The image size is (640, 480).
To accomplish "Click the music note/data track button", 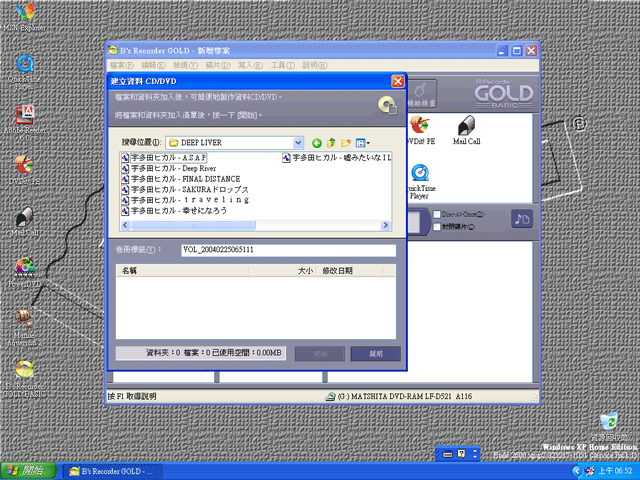I will (522, 219).
